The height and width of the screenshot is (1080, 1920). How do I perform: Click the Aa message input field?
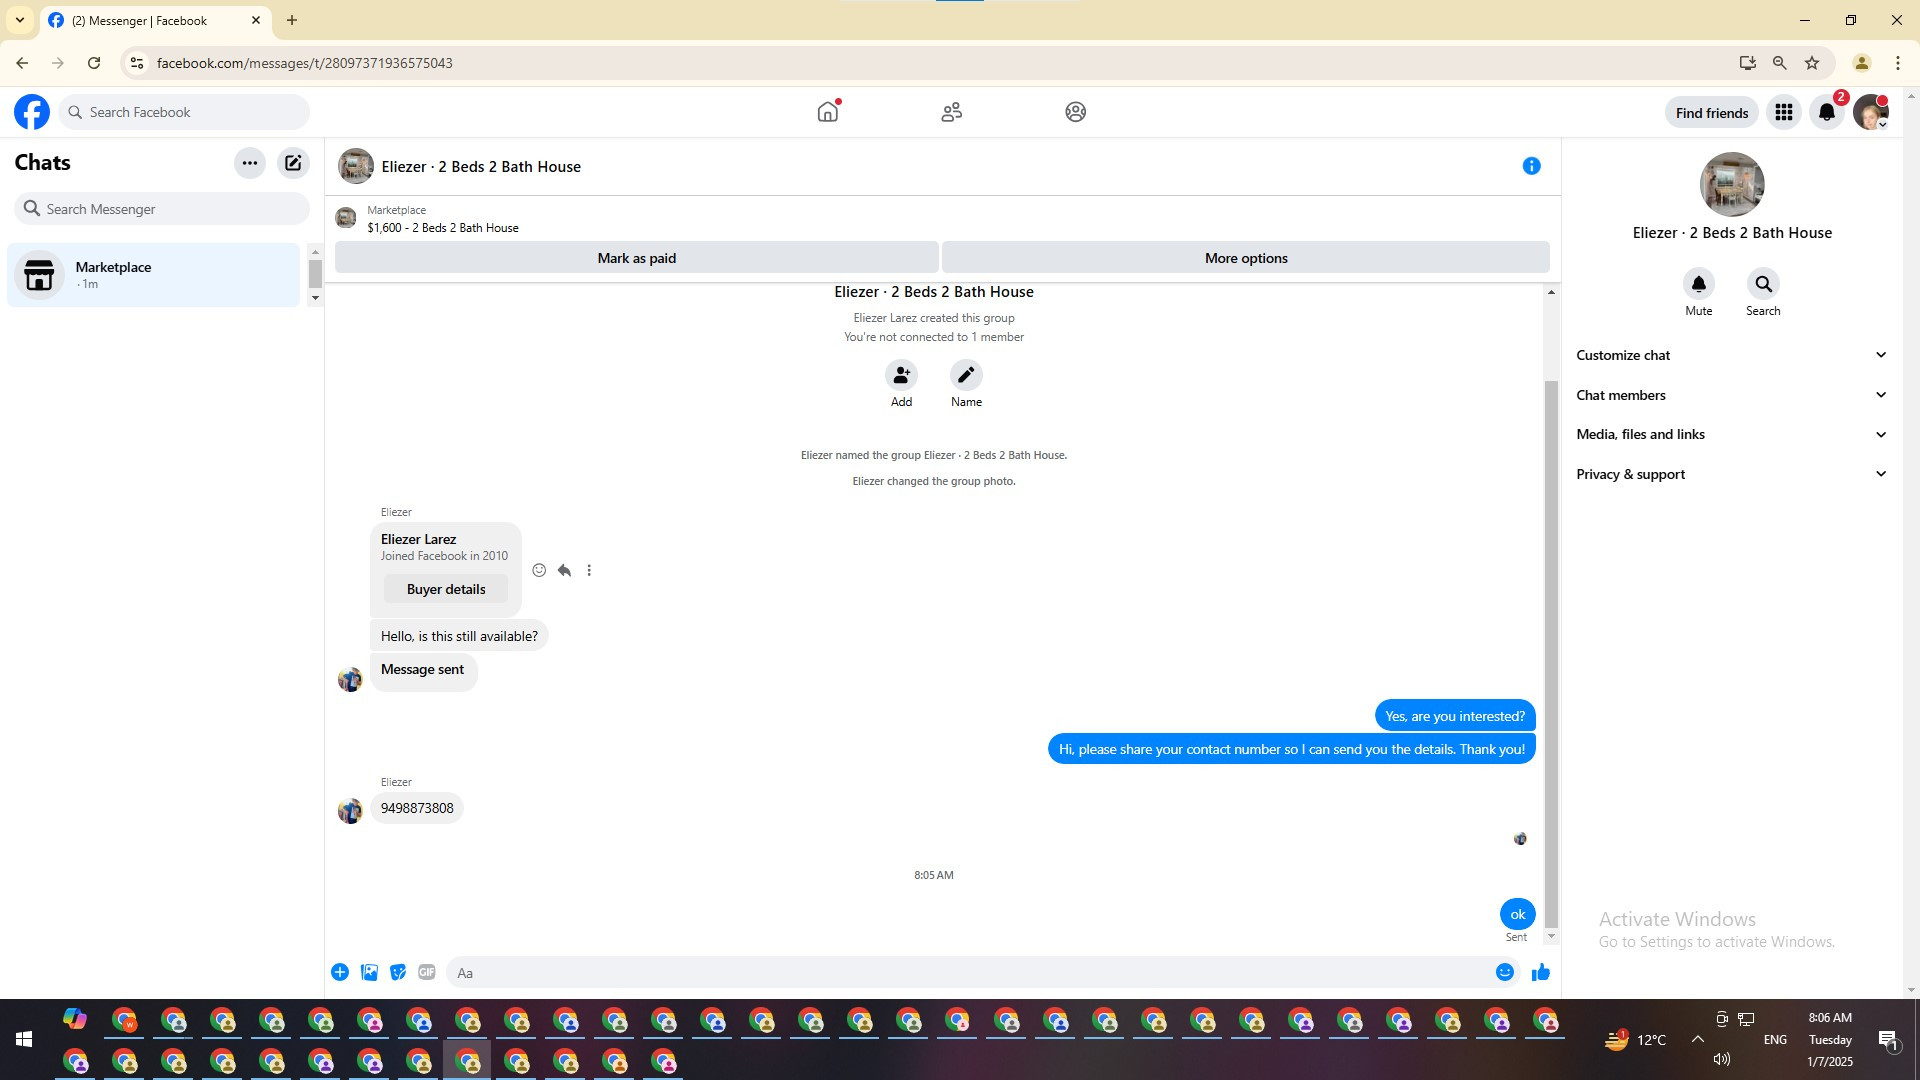click(970, 972)
